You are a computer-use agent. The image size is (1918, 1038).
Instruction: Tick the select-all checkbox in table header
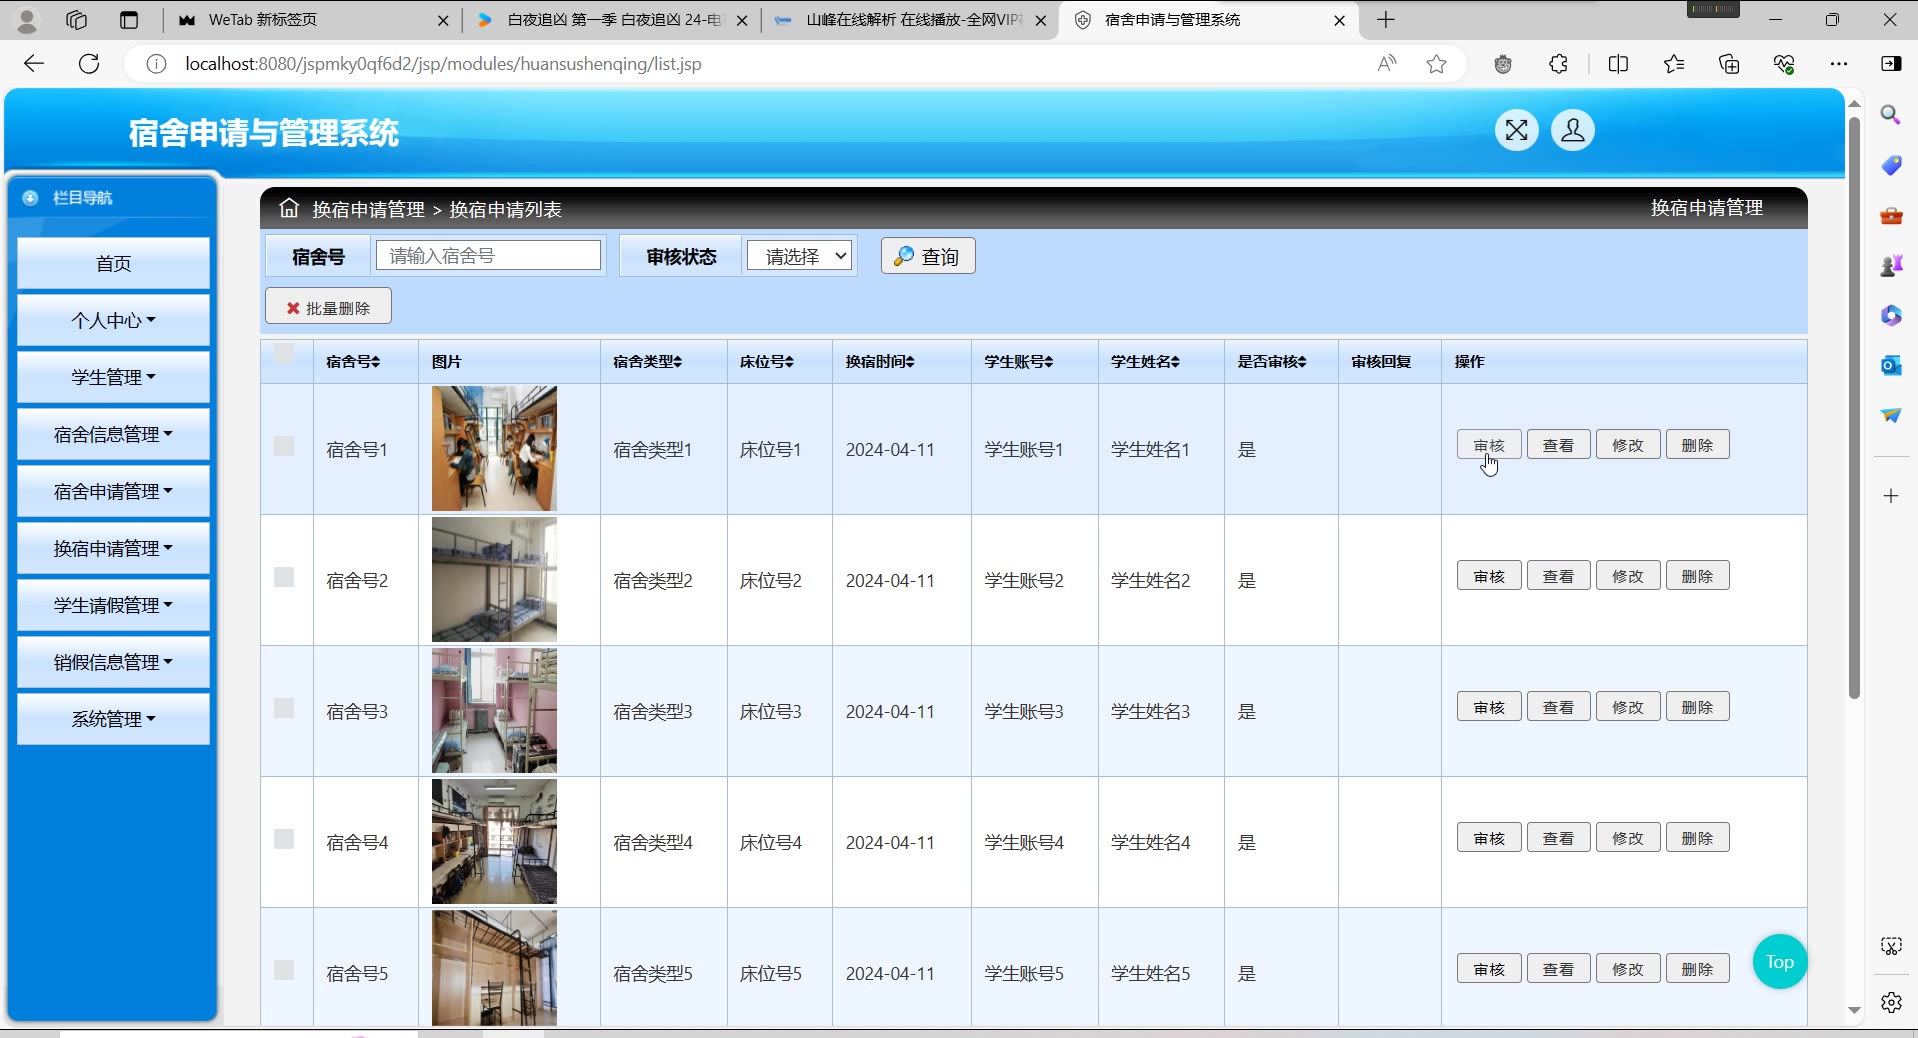tap(284, 353)
